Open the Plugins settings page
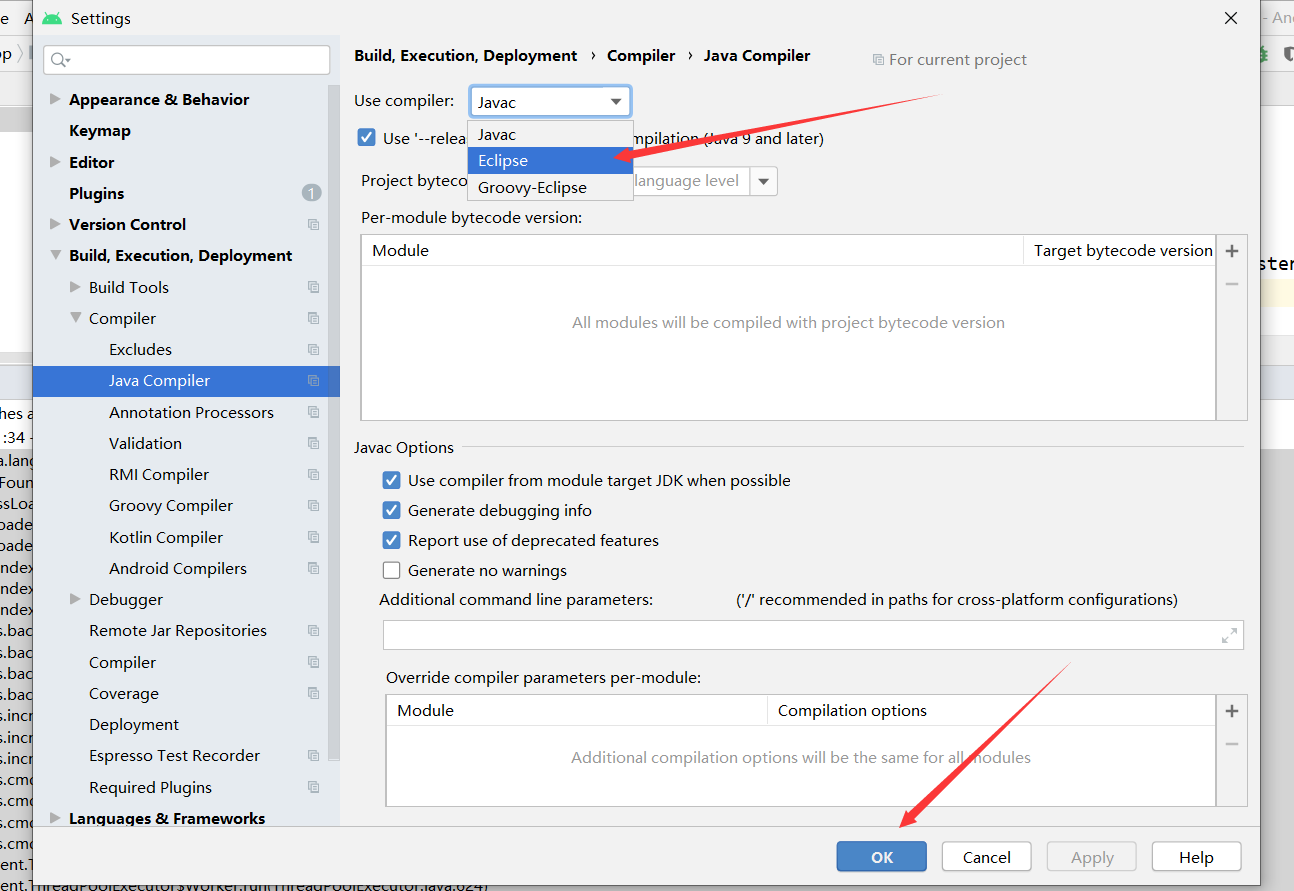 point(97,193)
